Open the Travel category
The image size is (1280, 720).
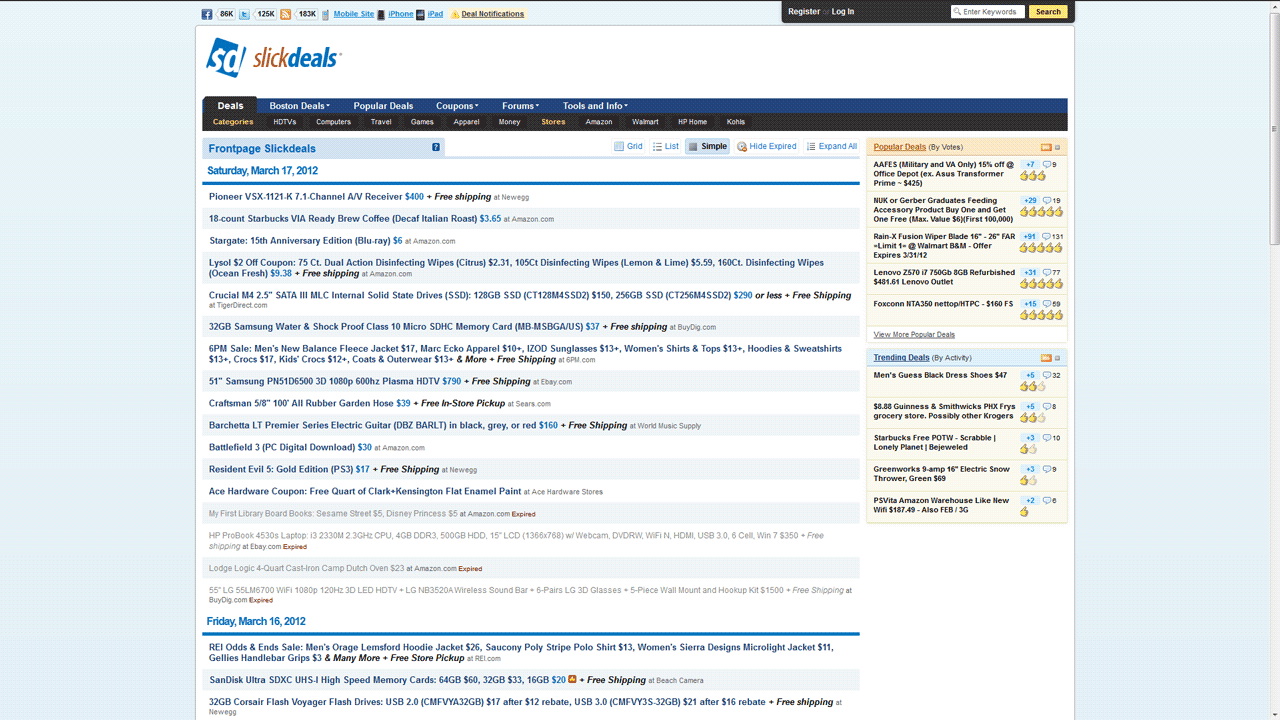381,122
